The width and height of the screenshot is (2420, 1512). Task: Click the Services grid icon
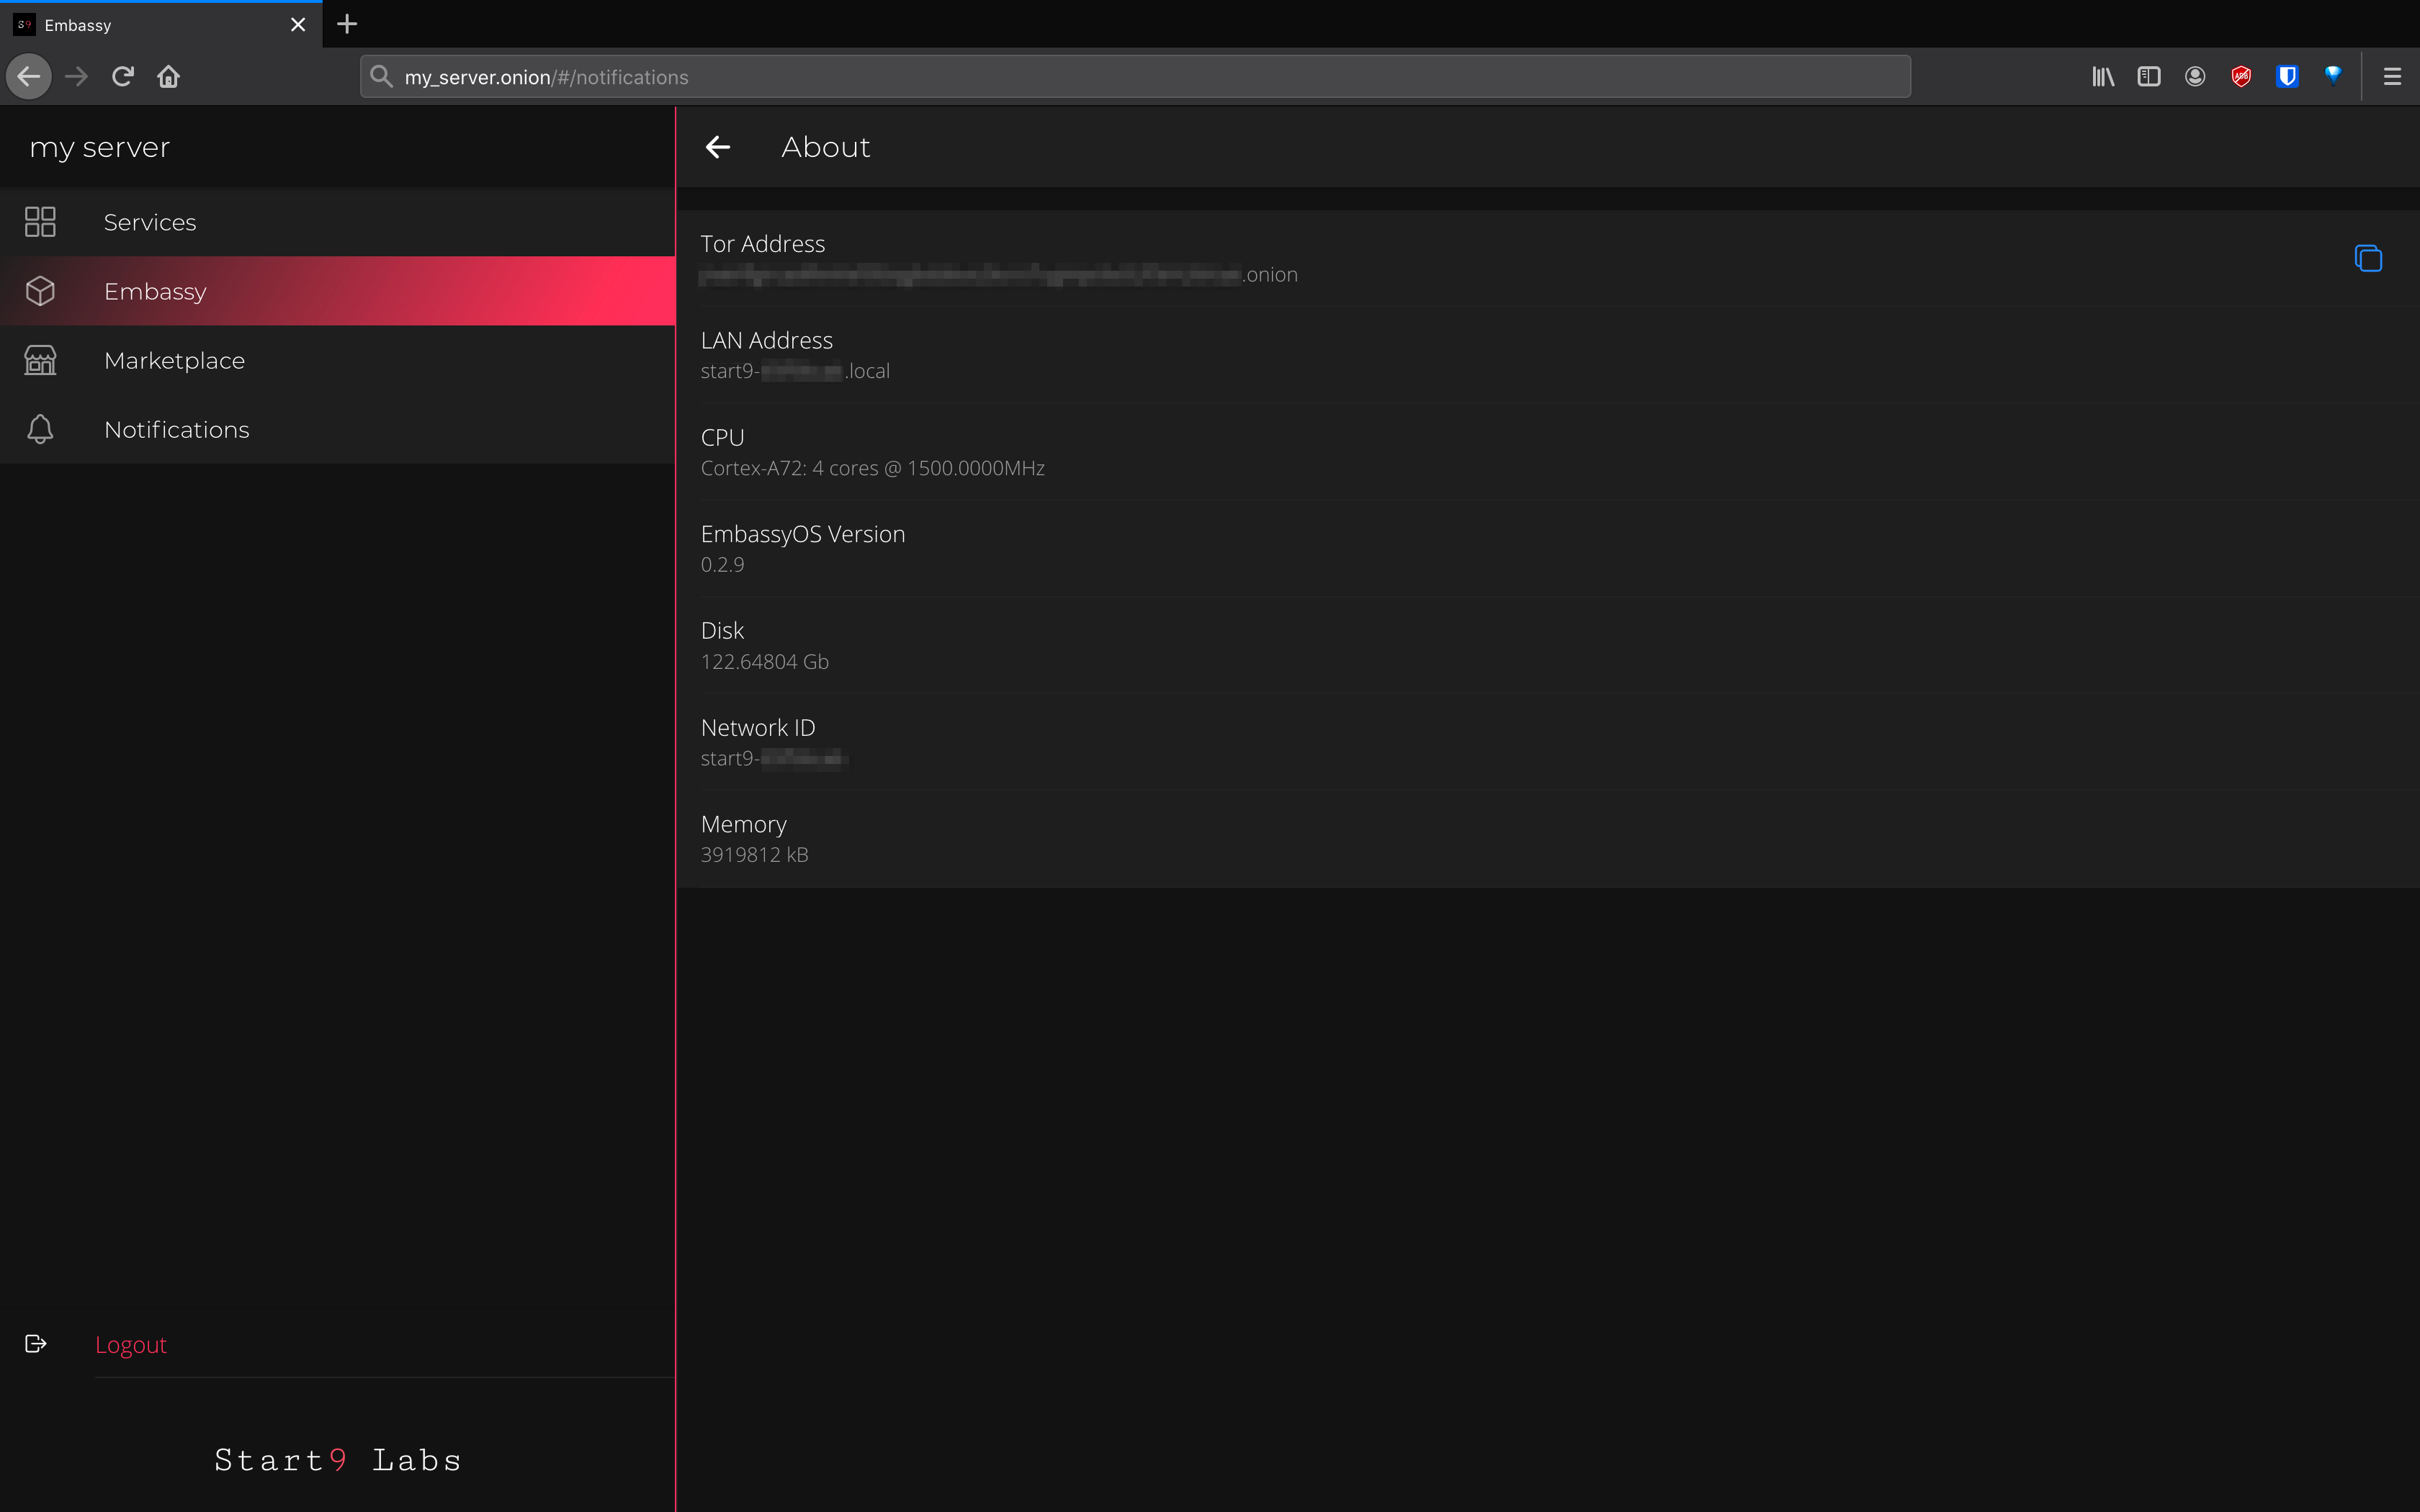pos(40,222)
